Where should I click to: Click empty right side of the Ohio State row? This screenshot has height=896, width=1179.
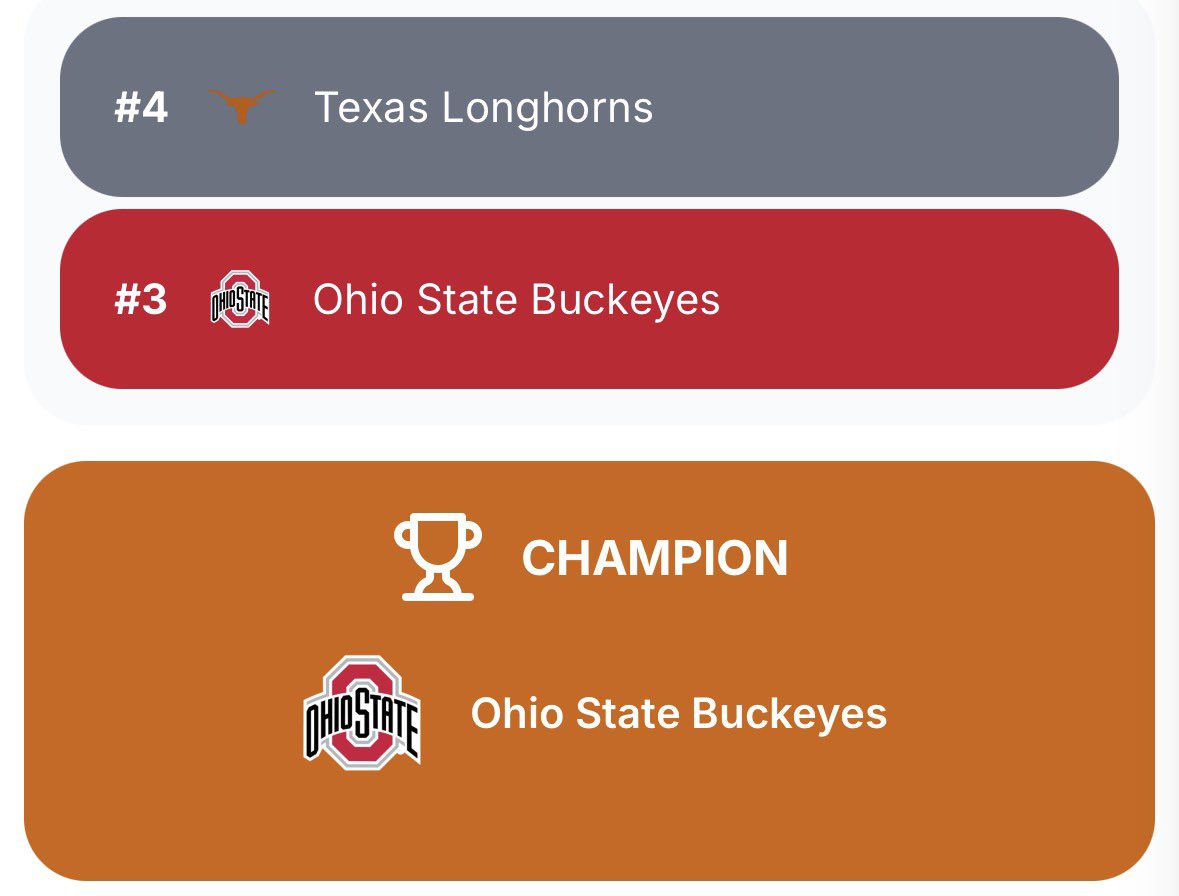917,299
